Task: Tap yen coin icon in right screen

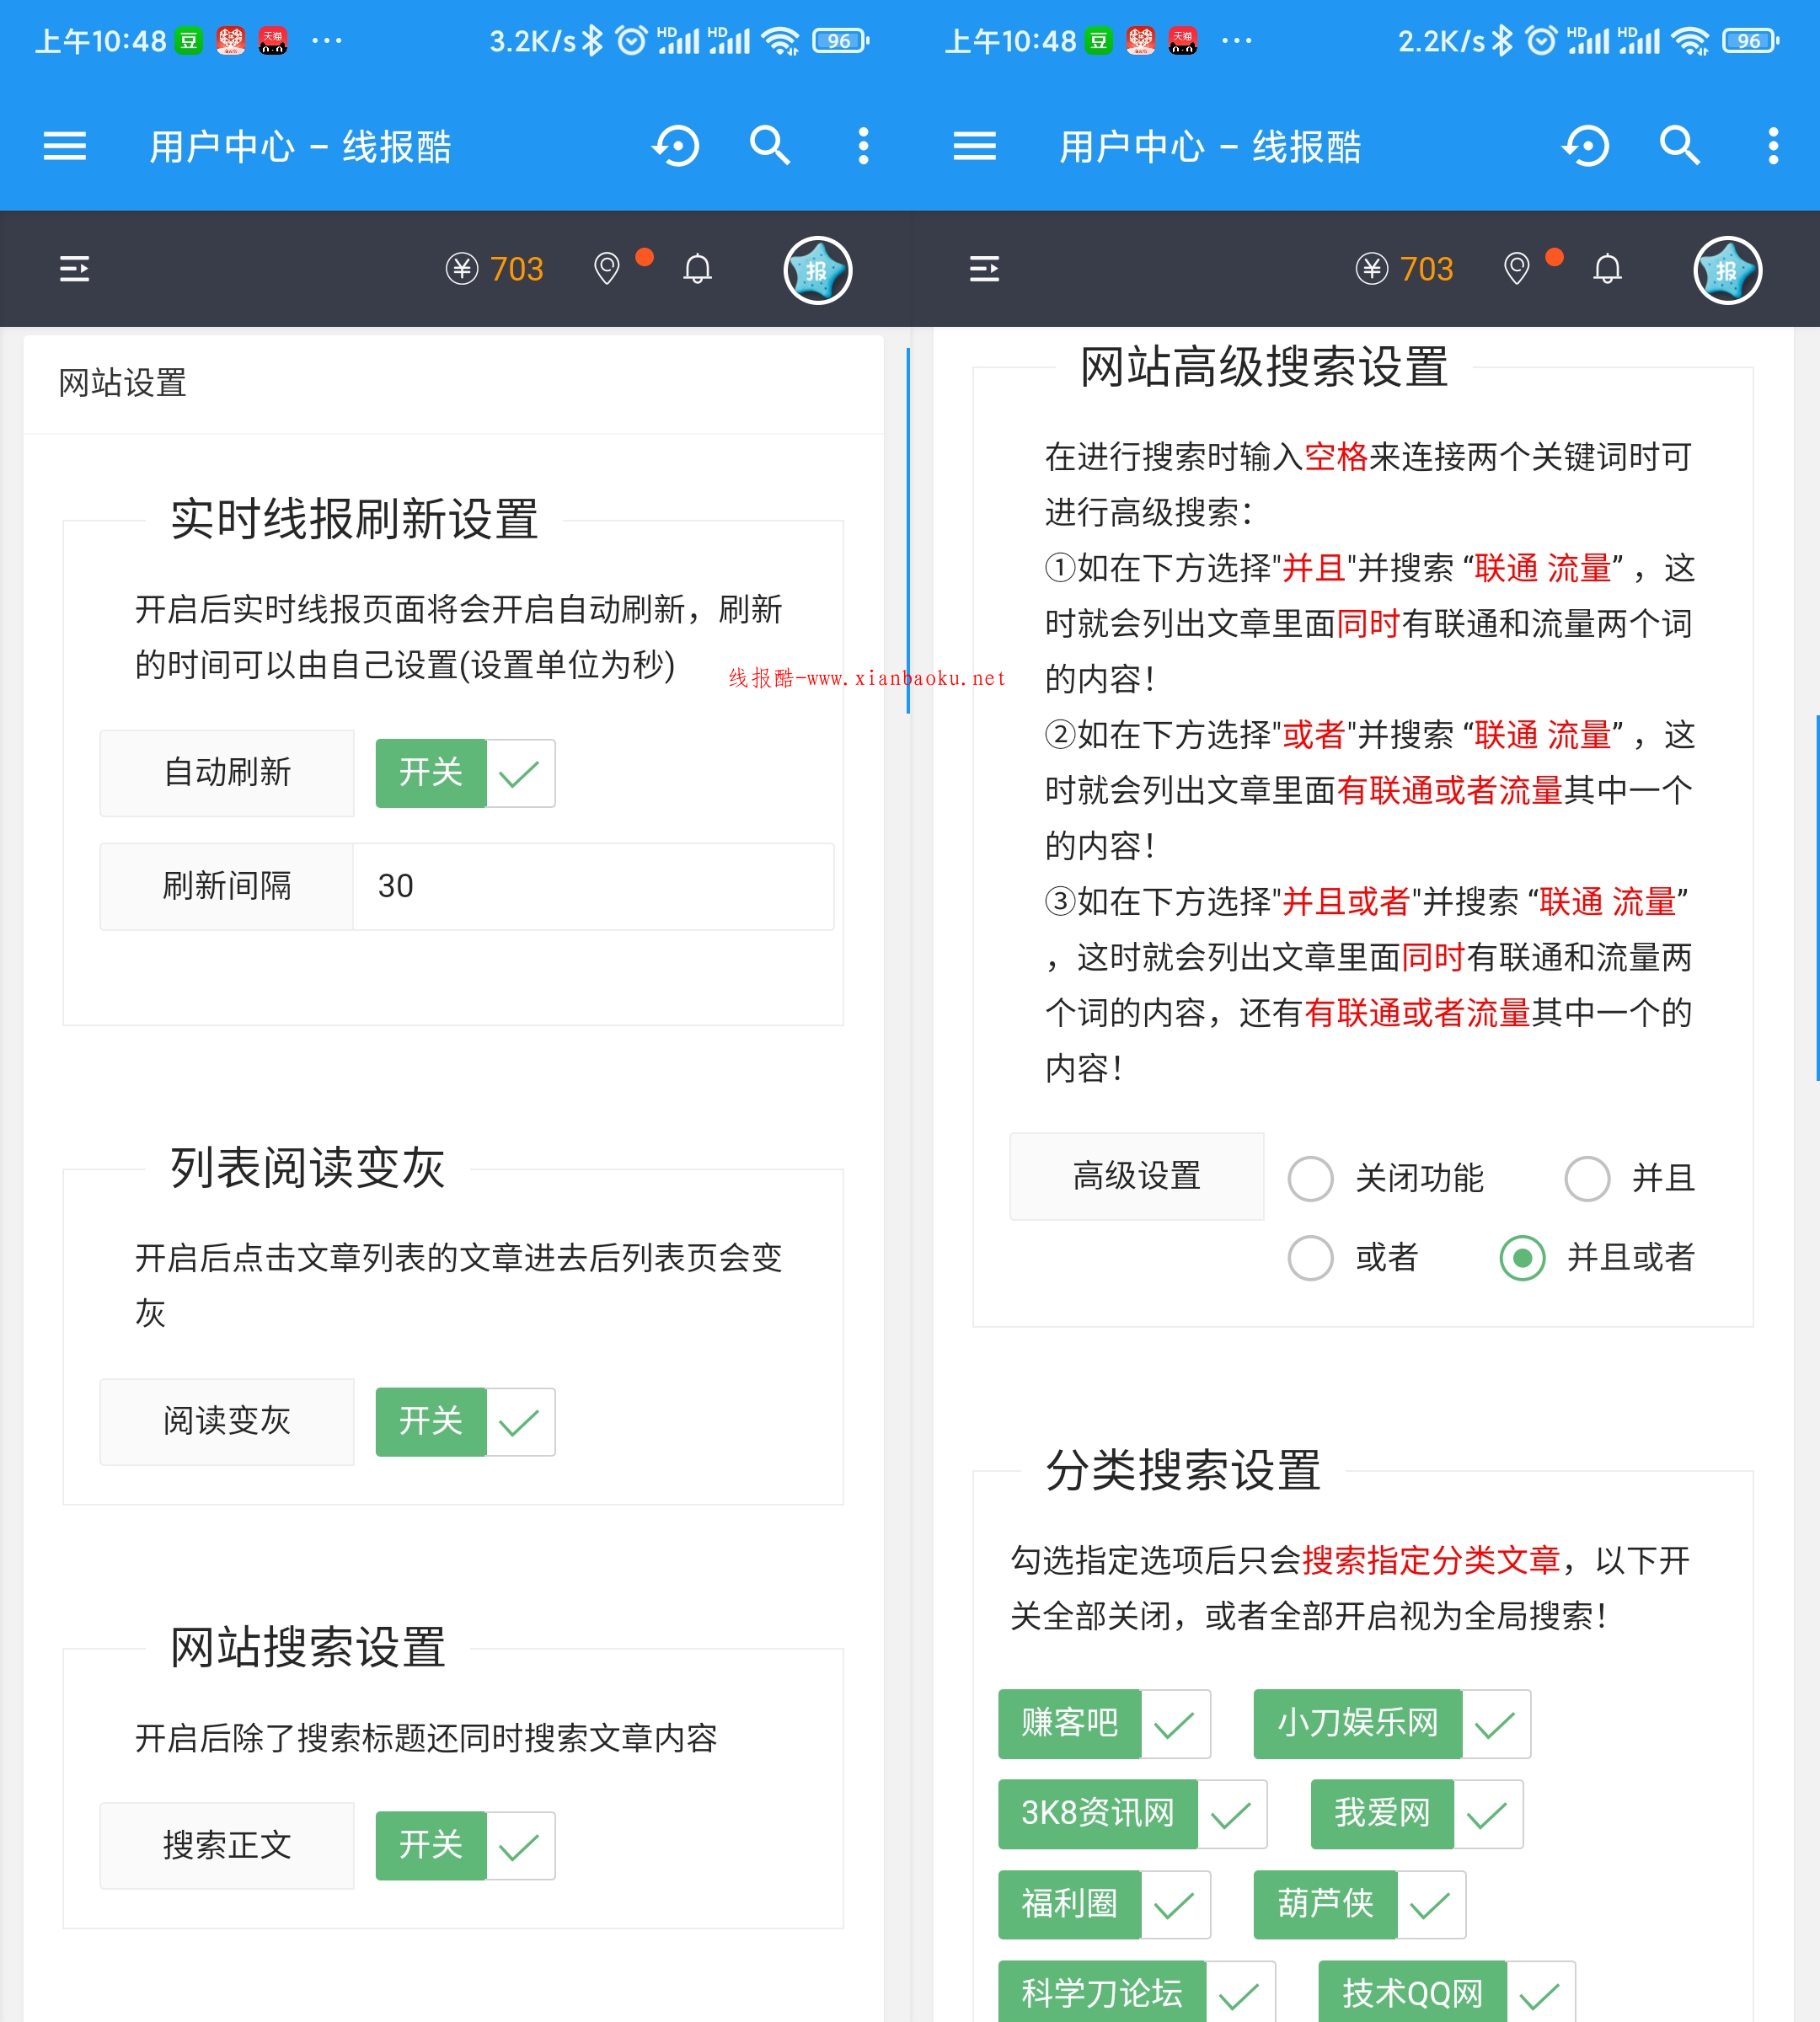Action: point(1372,269)
